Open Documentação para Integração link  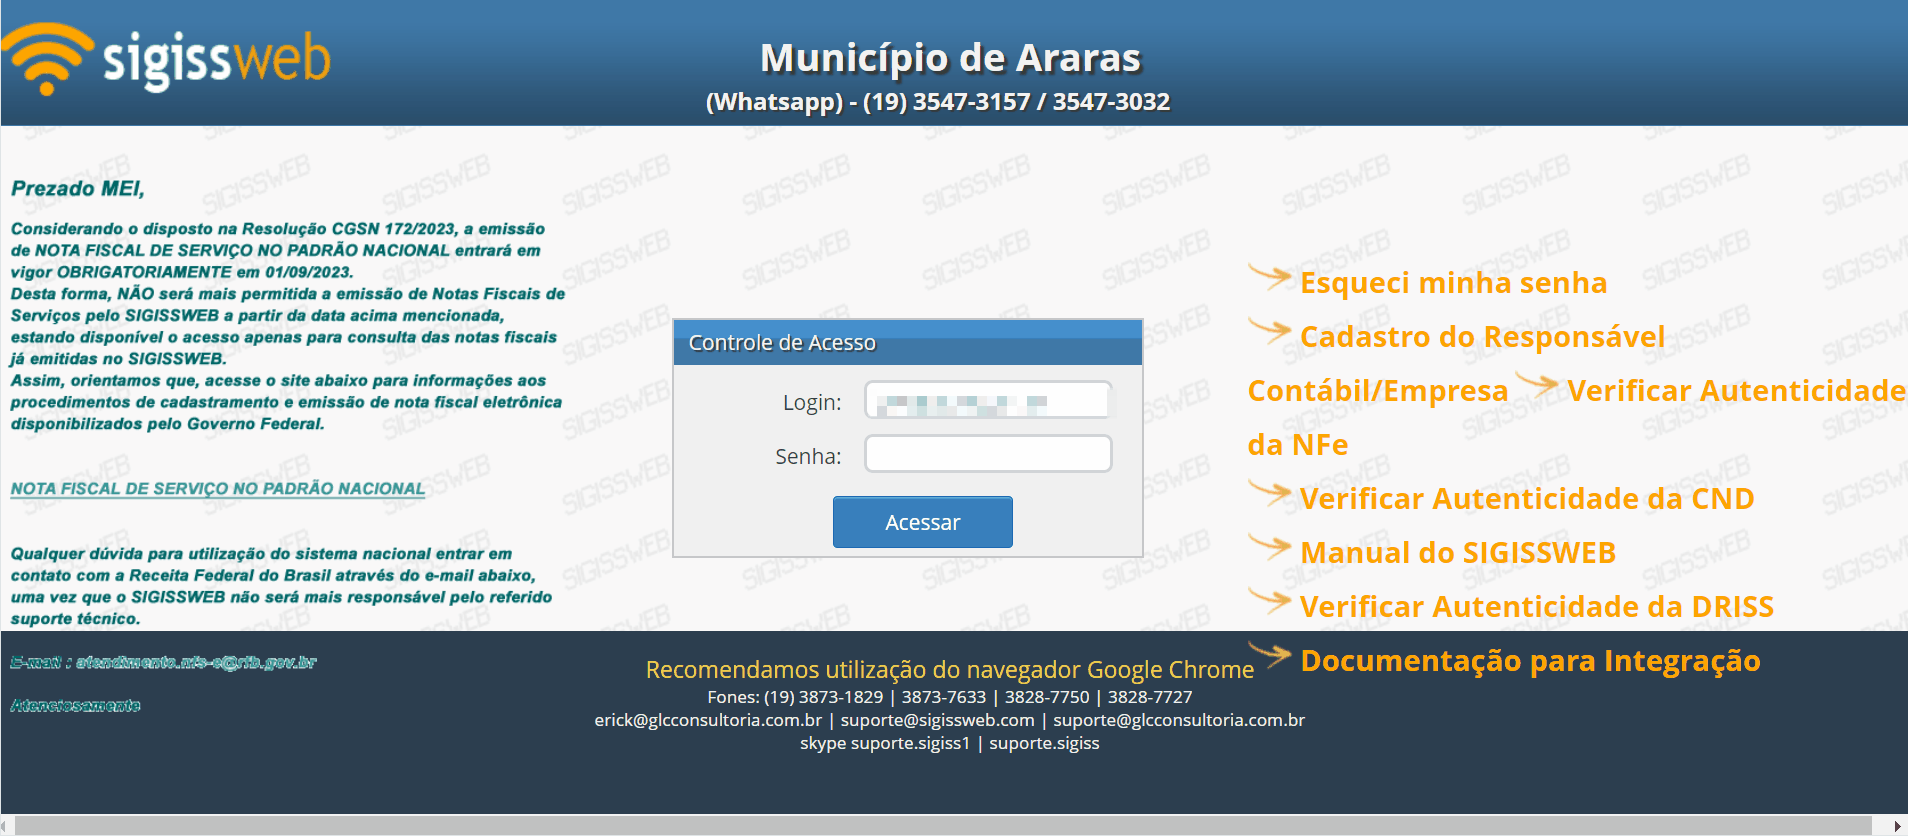tap(1530, 661)
